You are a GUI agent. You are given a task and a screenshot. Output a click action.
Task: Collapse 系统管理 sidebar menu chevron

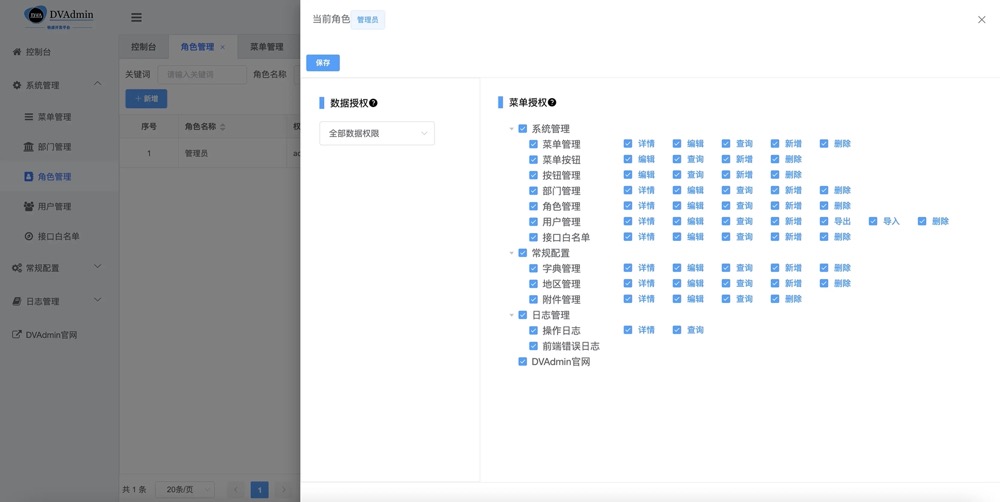98,84
